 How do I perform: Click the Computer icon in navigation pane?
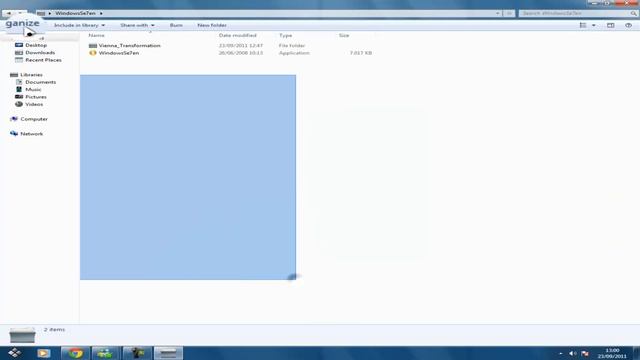coord(14,119)
